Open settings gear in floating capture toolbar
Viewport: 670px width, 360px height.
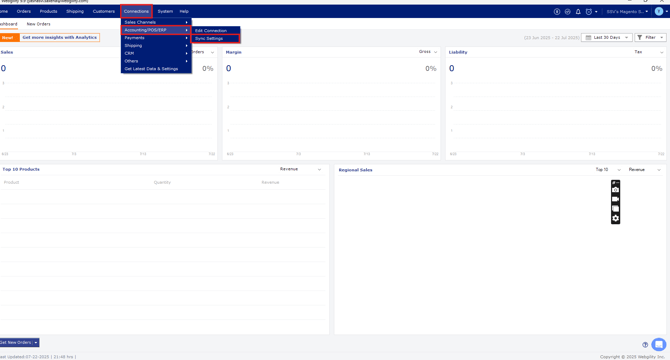coord(615,218)
